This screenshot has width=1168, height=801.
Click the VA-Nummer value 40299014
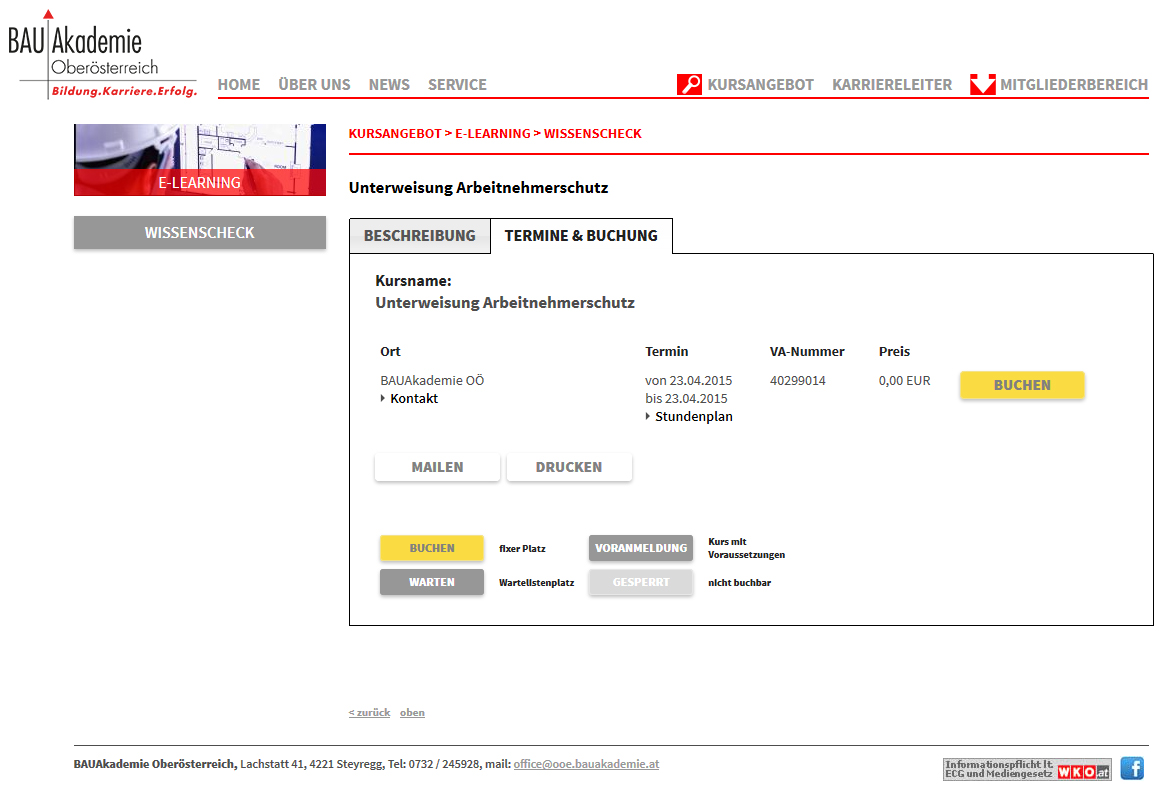click(x=798, y=381)
